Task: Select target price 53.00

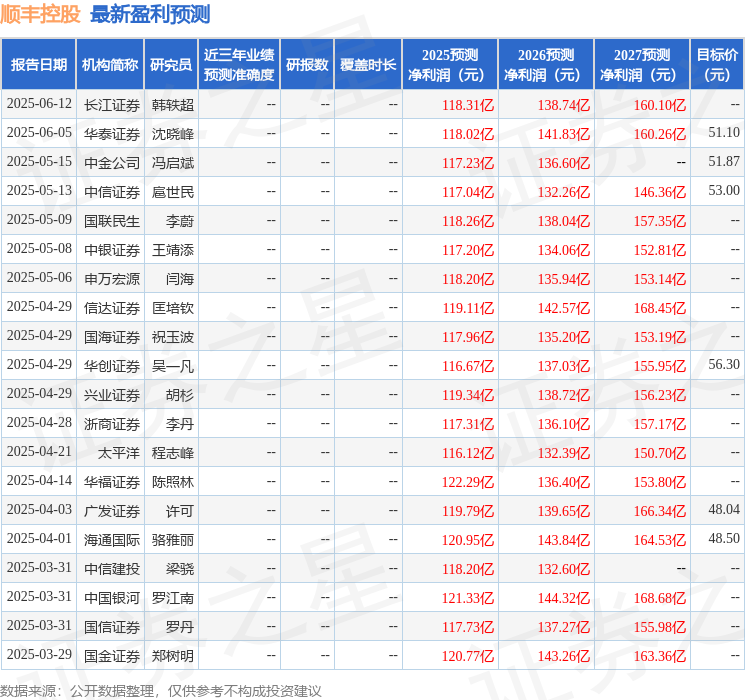Action: pyautogui.click(x=724, y=191)
